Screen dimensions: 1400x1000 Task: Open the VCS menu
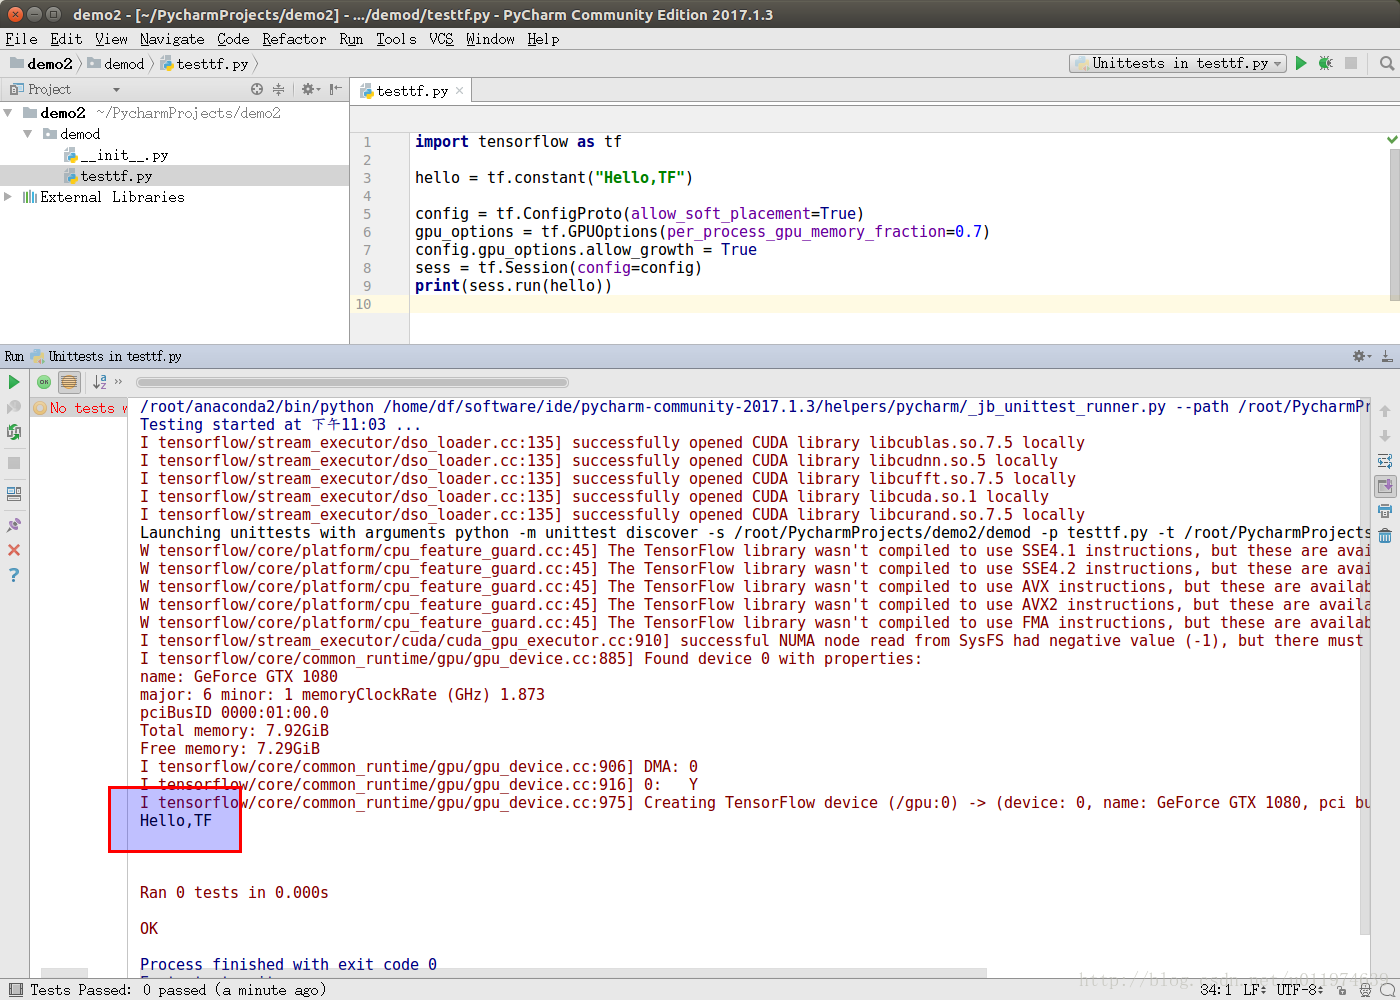[x=441, y=39]
